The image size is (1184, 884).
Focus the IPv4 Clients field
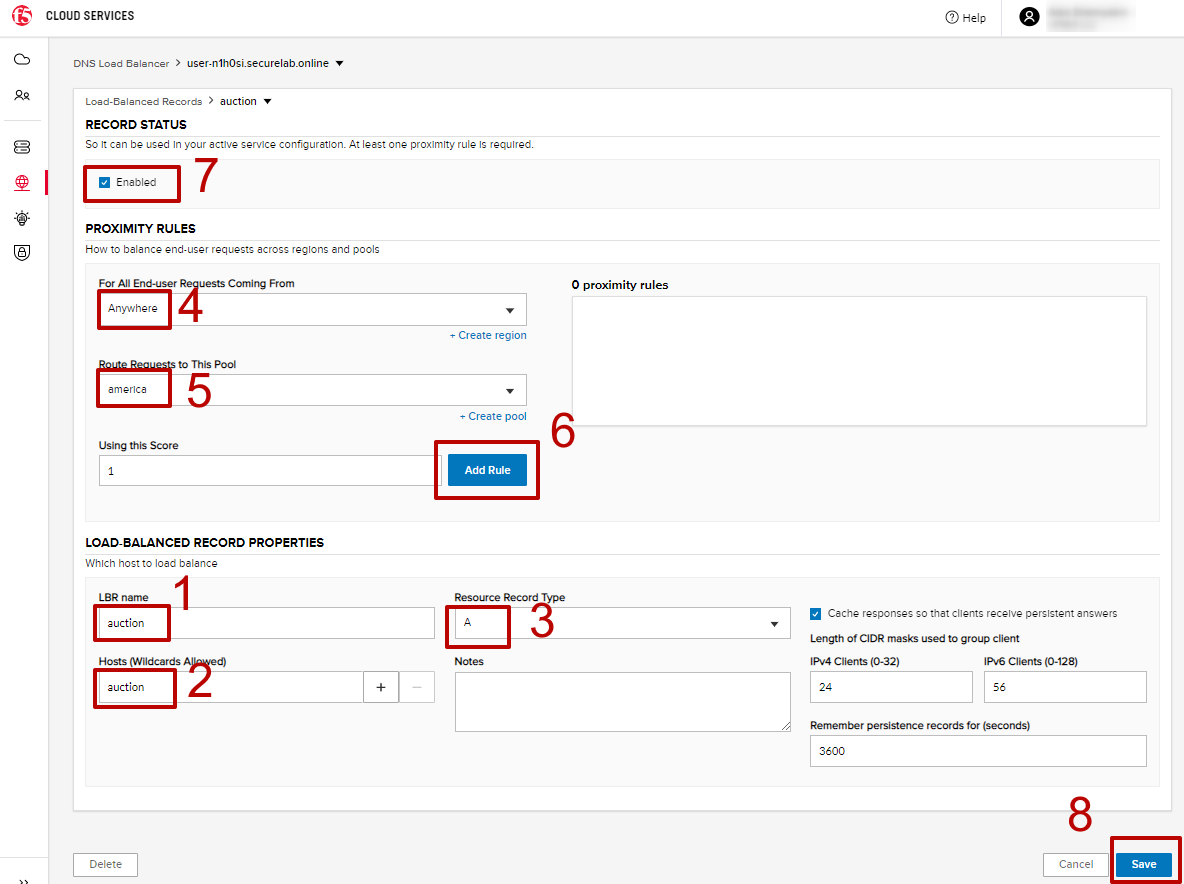pyautogui.click(x=891, y=687)
